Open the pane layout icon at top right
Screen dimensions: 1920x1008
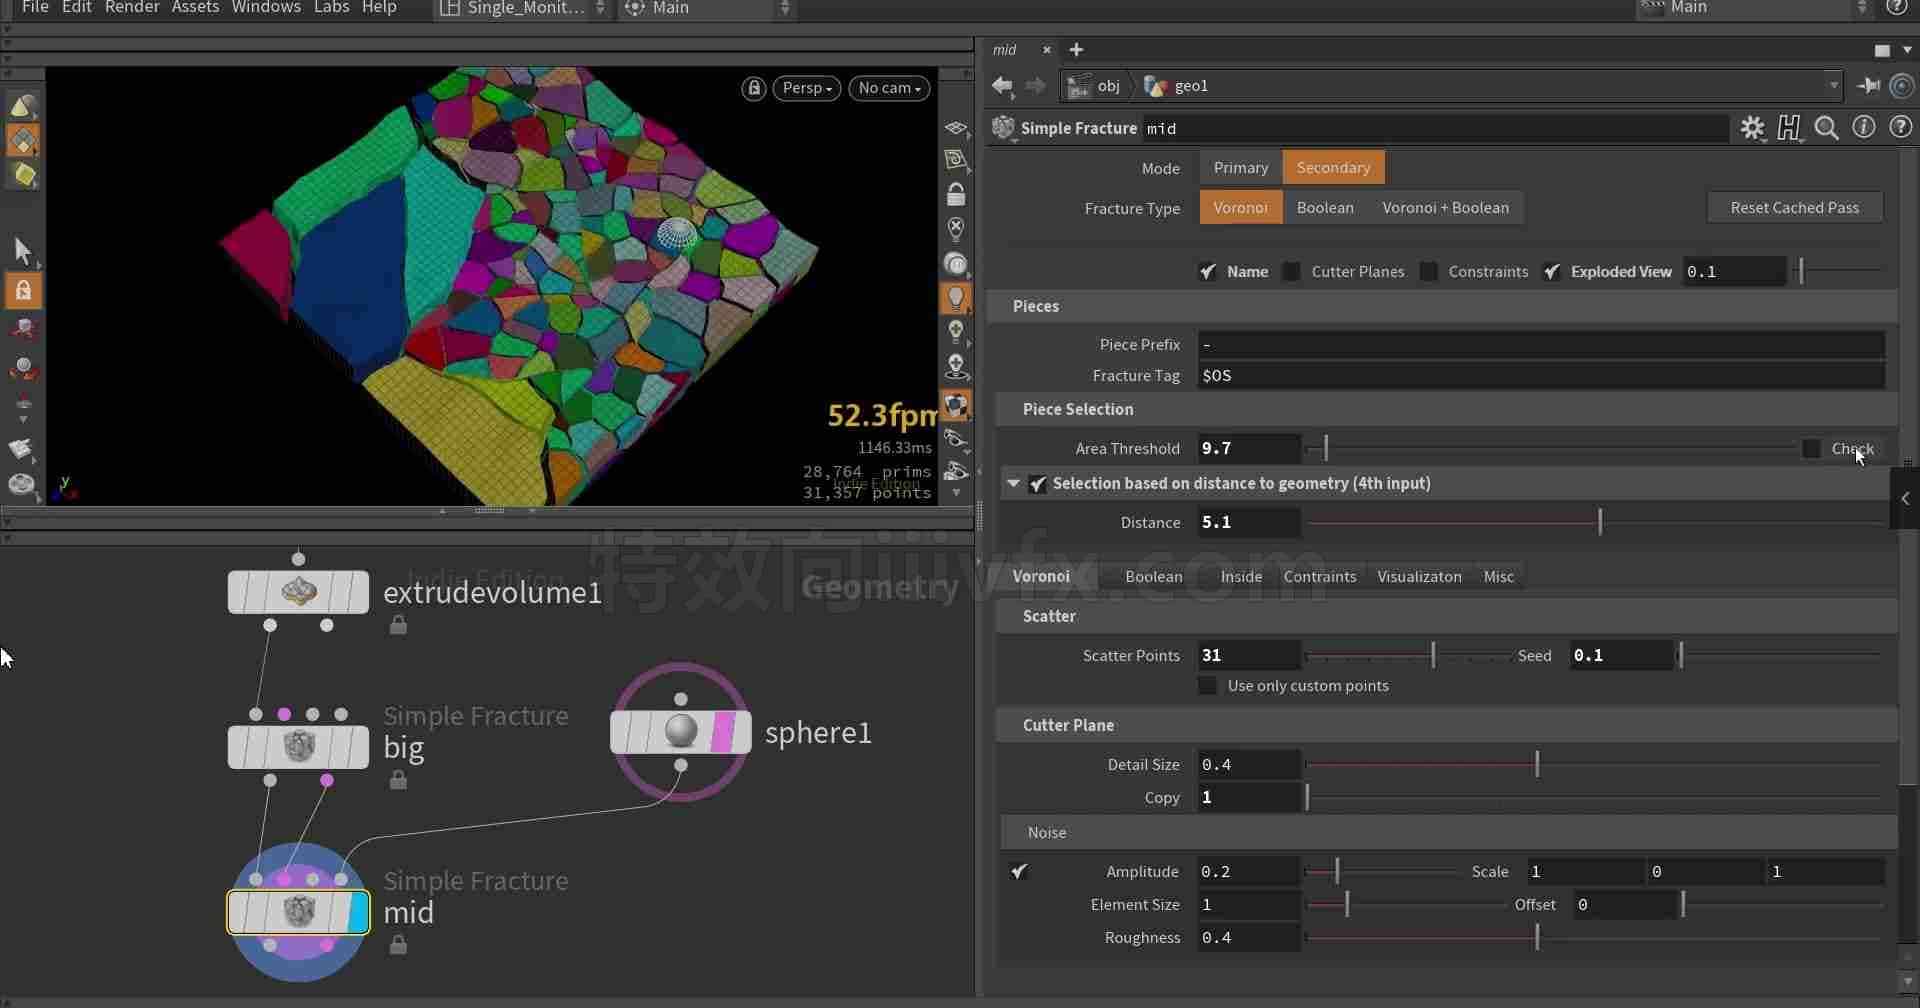(x=1882, y=50)
